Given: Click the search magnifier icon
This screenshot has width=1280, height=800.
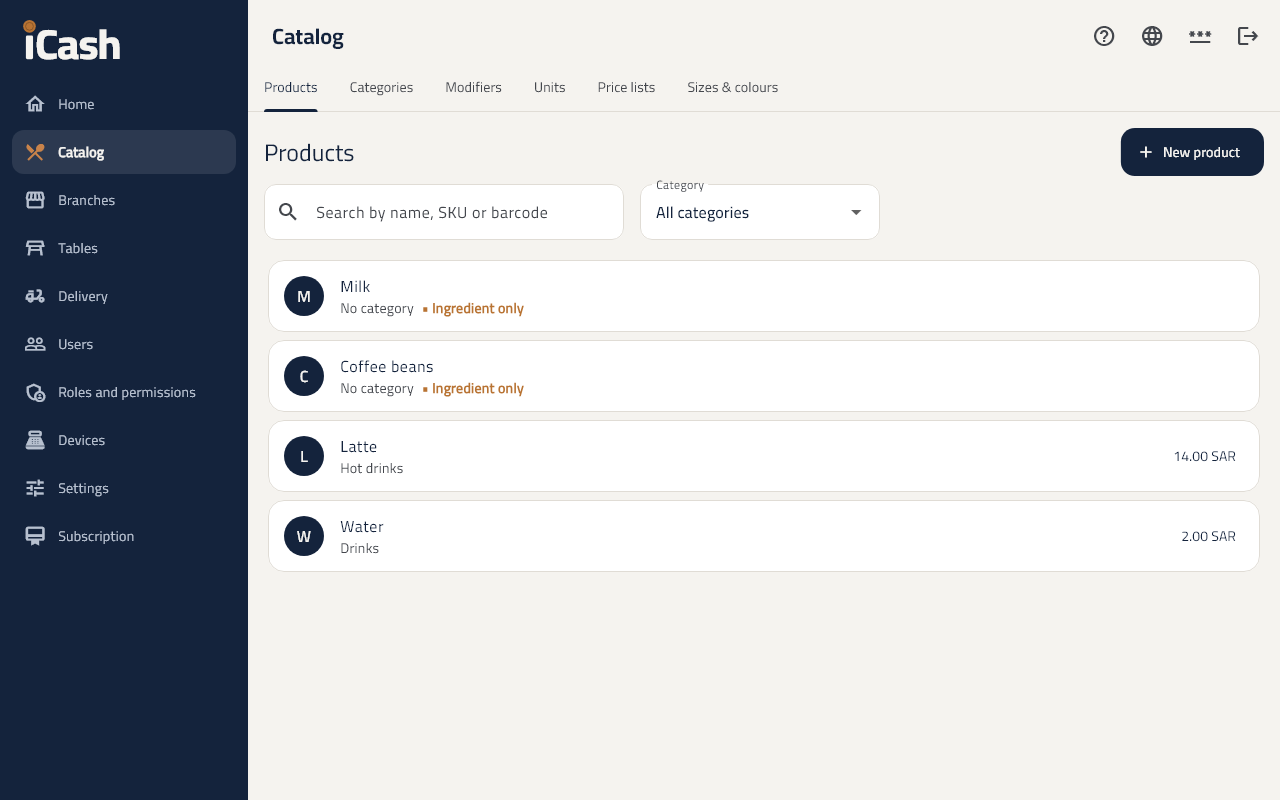Looking at the screenshot, I should (288, 212).
